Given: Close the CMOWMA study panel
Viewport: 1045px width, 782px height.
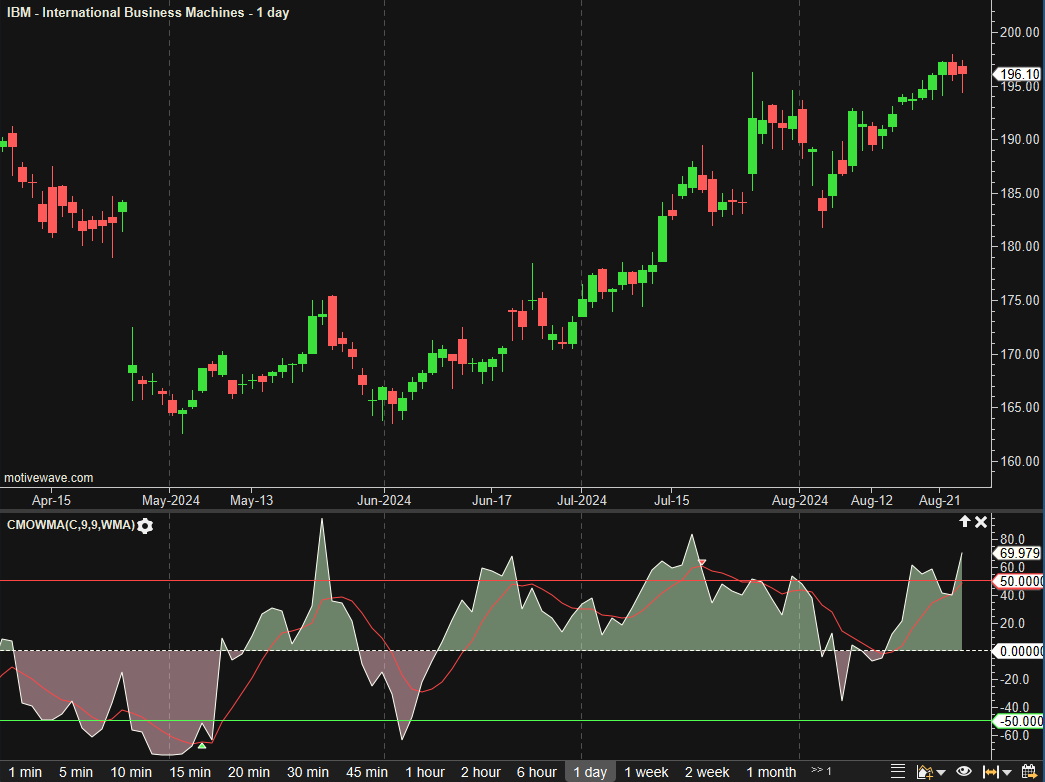Looking at the screenshot, I should point(981,522).
